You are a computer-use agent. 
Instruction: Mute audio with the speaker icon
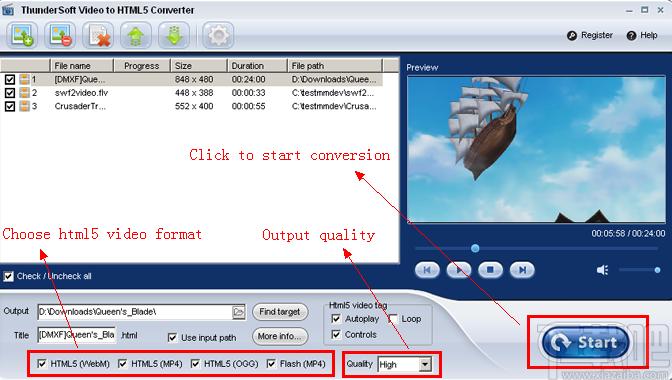click(x=602, y=270)
